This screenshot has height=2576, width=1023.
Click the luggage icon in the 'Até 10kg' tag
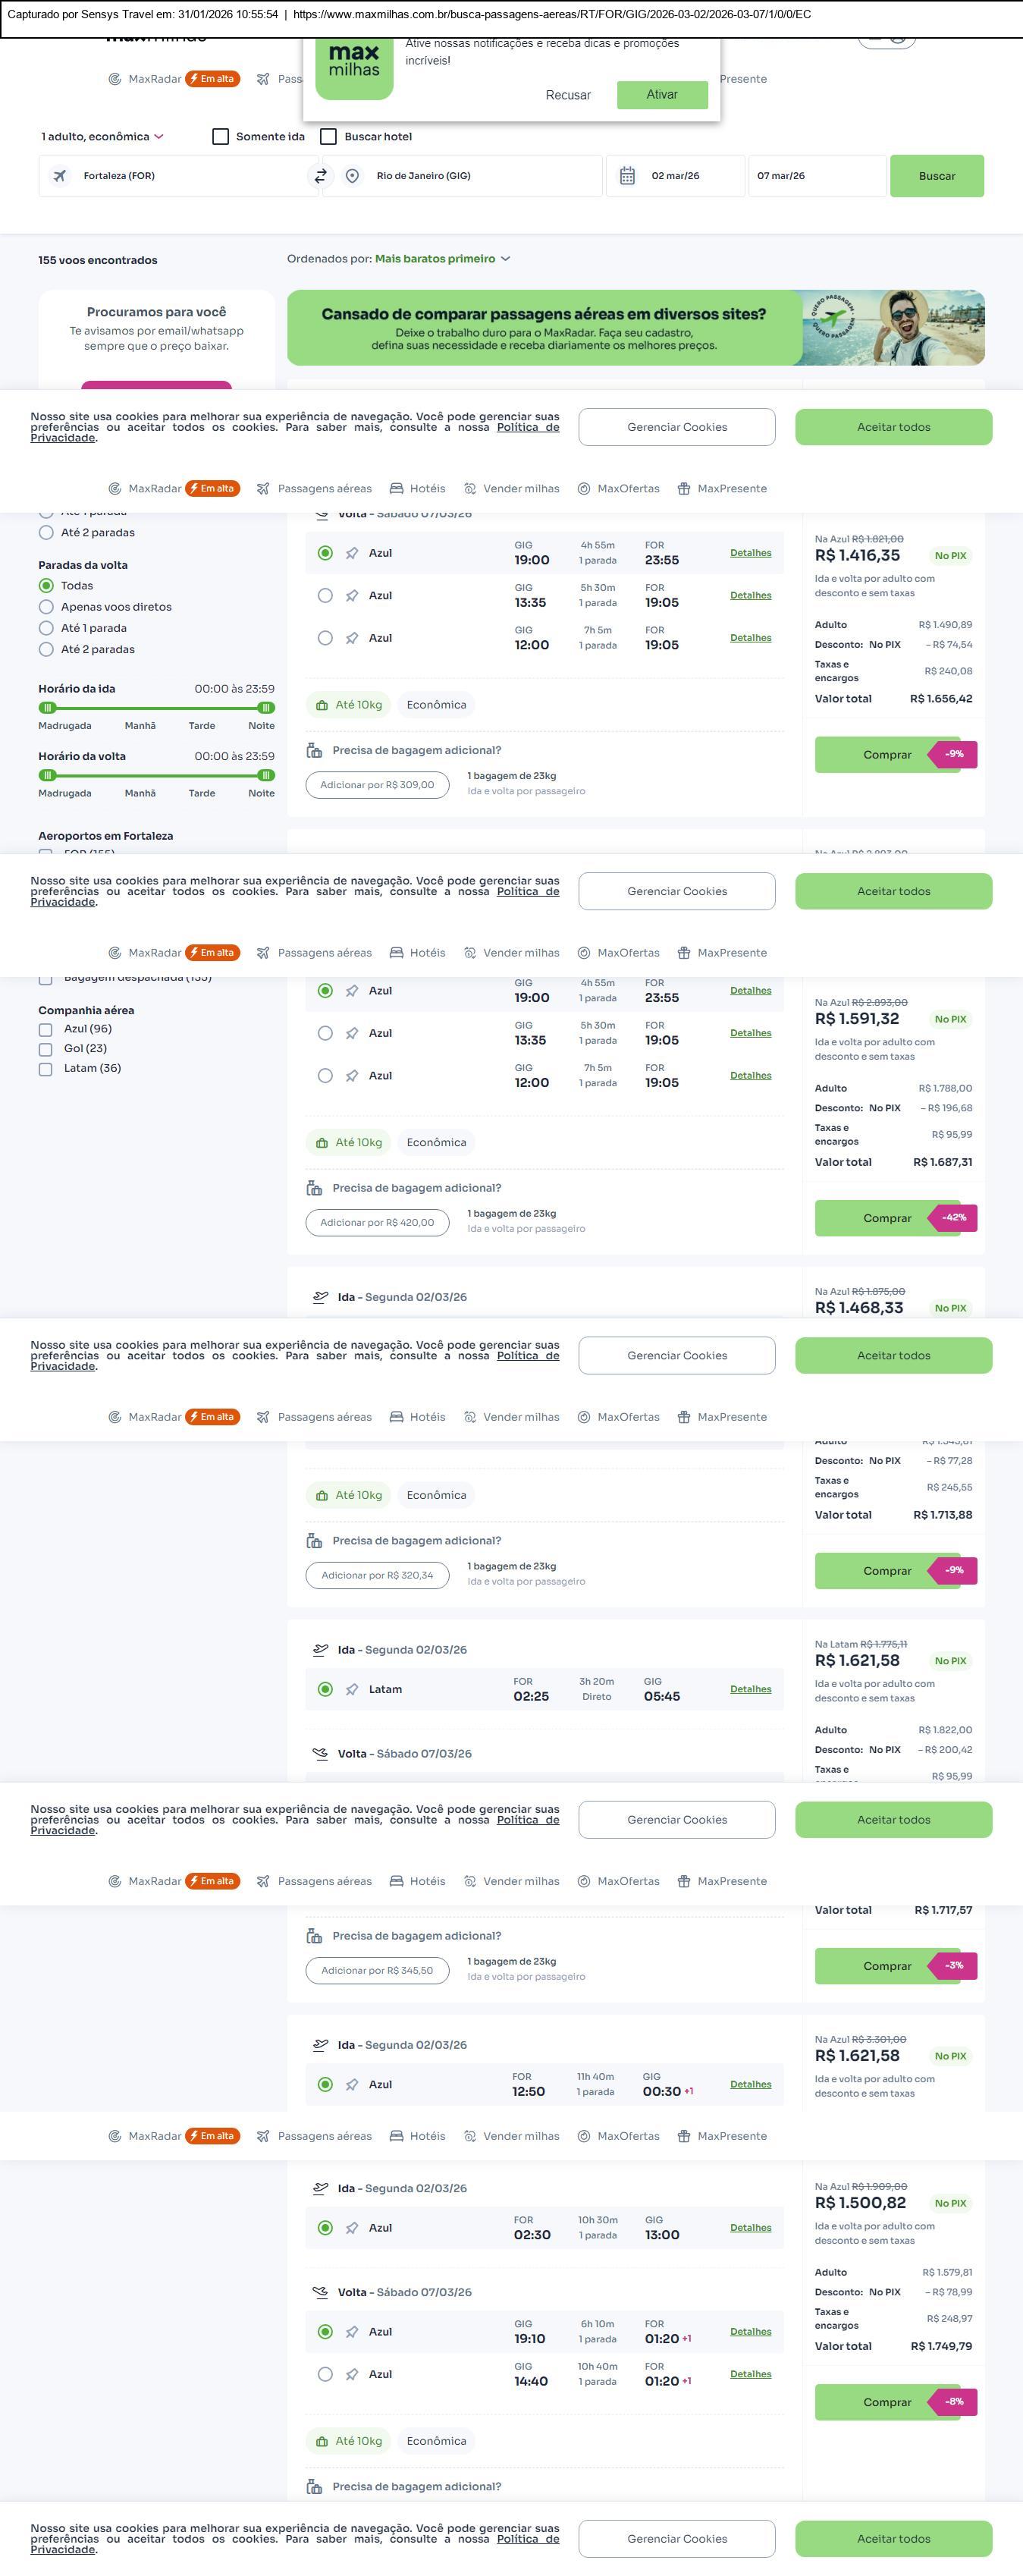(322, 705)
